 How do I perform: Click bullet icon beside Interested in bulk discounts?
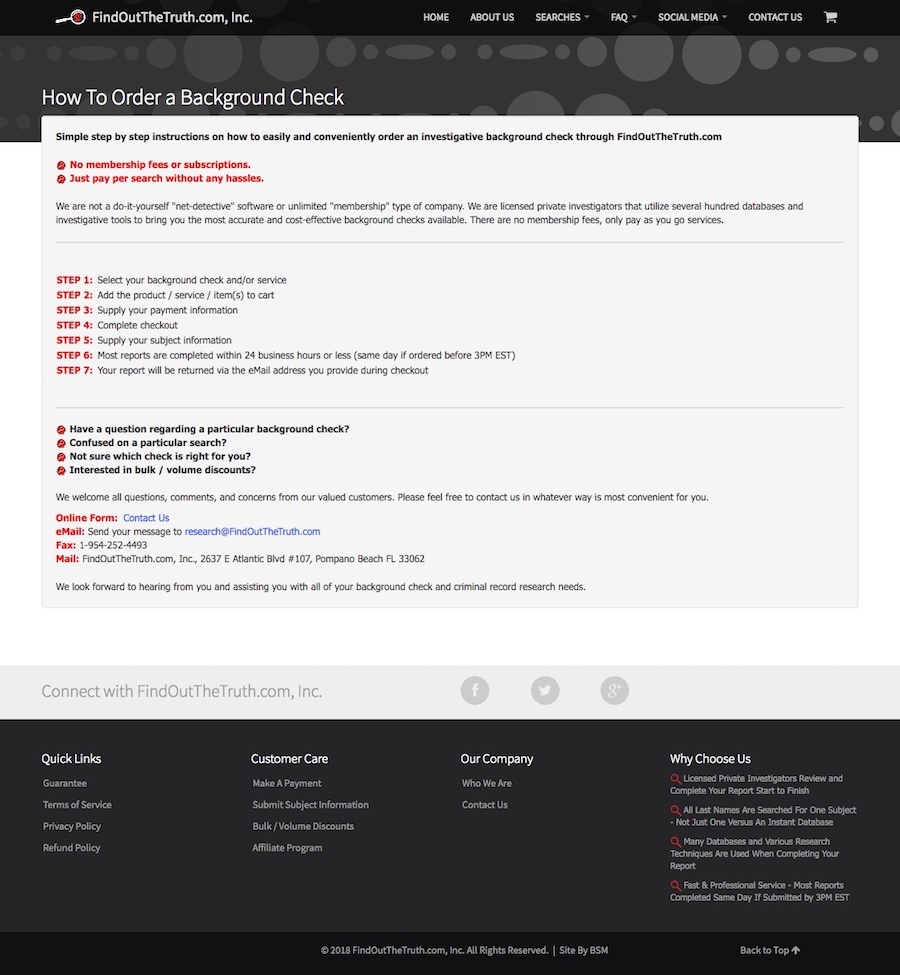click(61, 471)
